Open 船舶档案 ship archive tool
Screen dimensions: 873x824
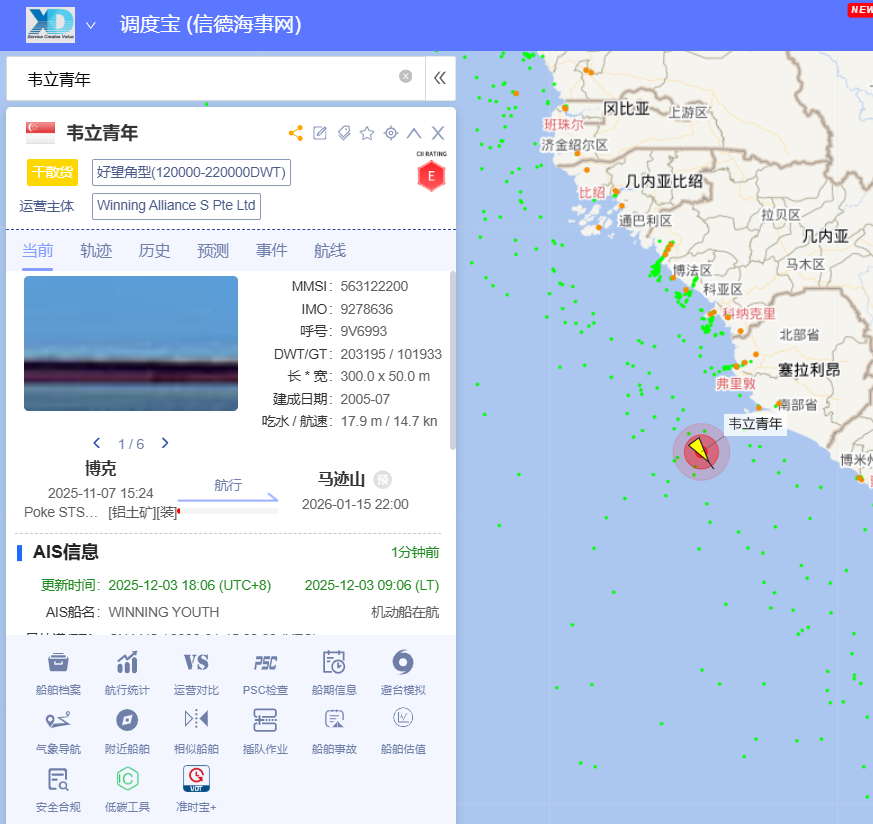tap(58, 672)
